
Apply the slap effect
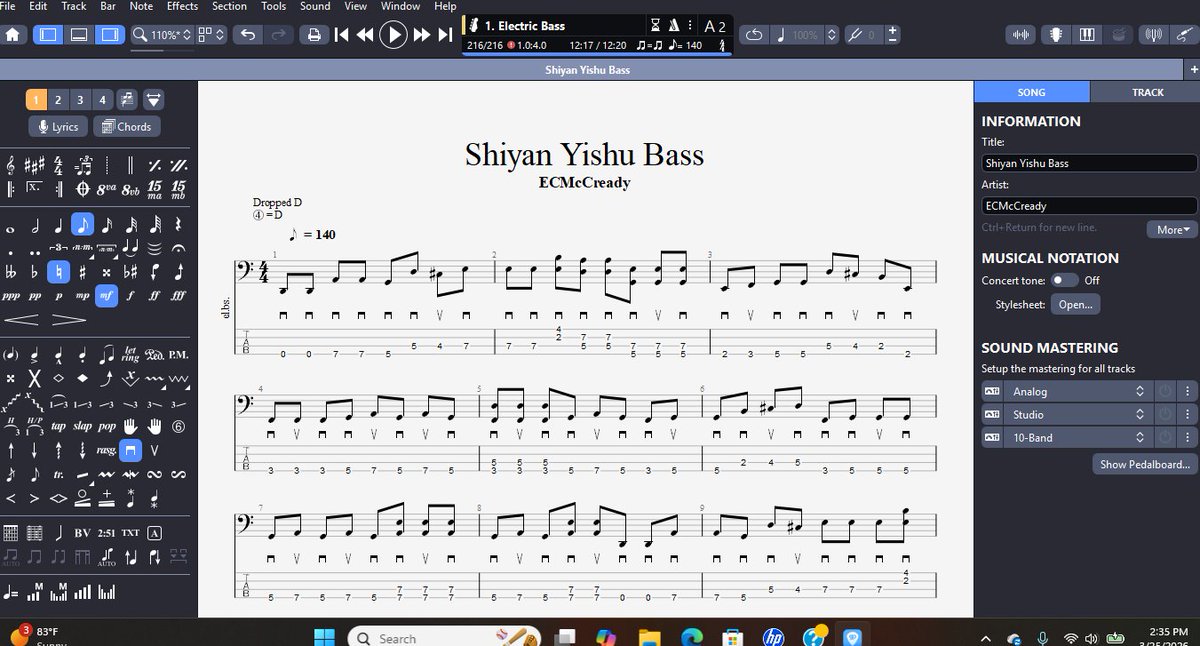82,427
